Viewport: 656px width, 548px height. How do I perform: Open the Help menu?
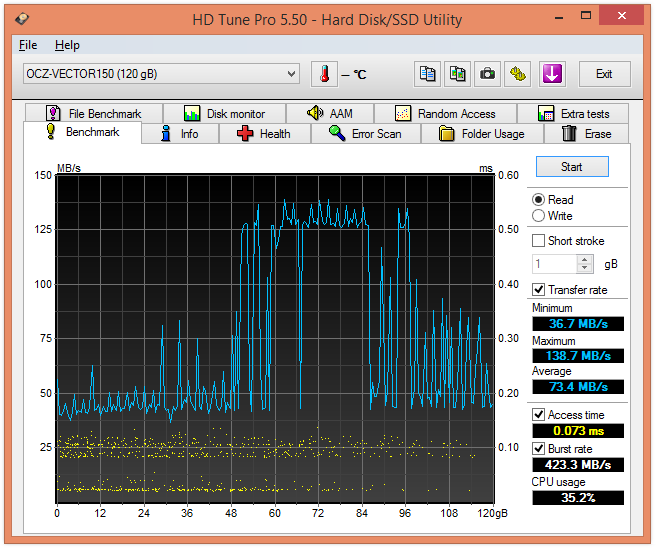[67, 45]
